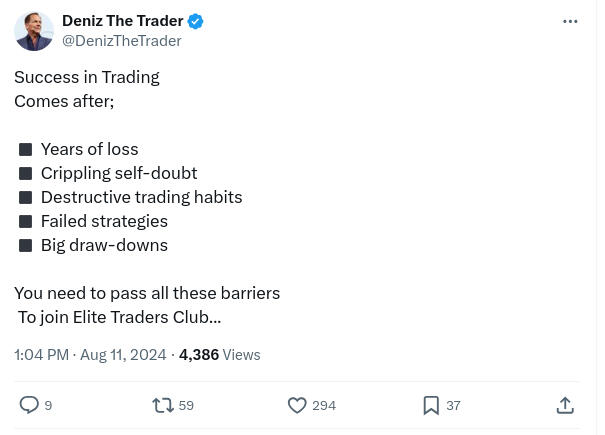Viewport: 605px width, 435px height.
Task: Click the "Success in Trading" tweet text
Action: (87, 77)
